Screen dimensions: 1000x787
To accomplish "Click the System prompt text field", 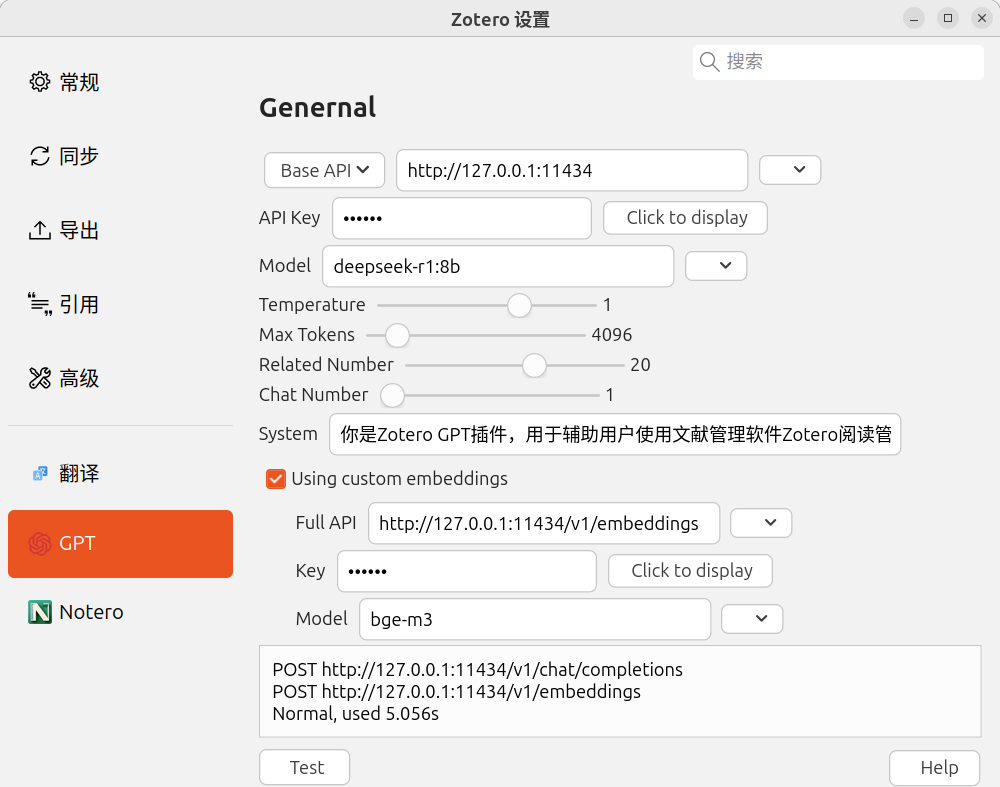I will 615,434.
